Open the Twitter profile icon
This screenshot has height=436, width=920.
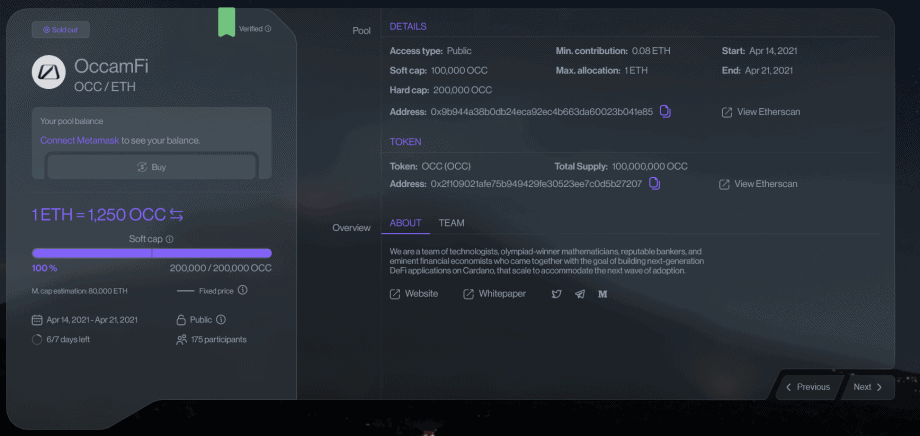tap(556, 294)
